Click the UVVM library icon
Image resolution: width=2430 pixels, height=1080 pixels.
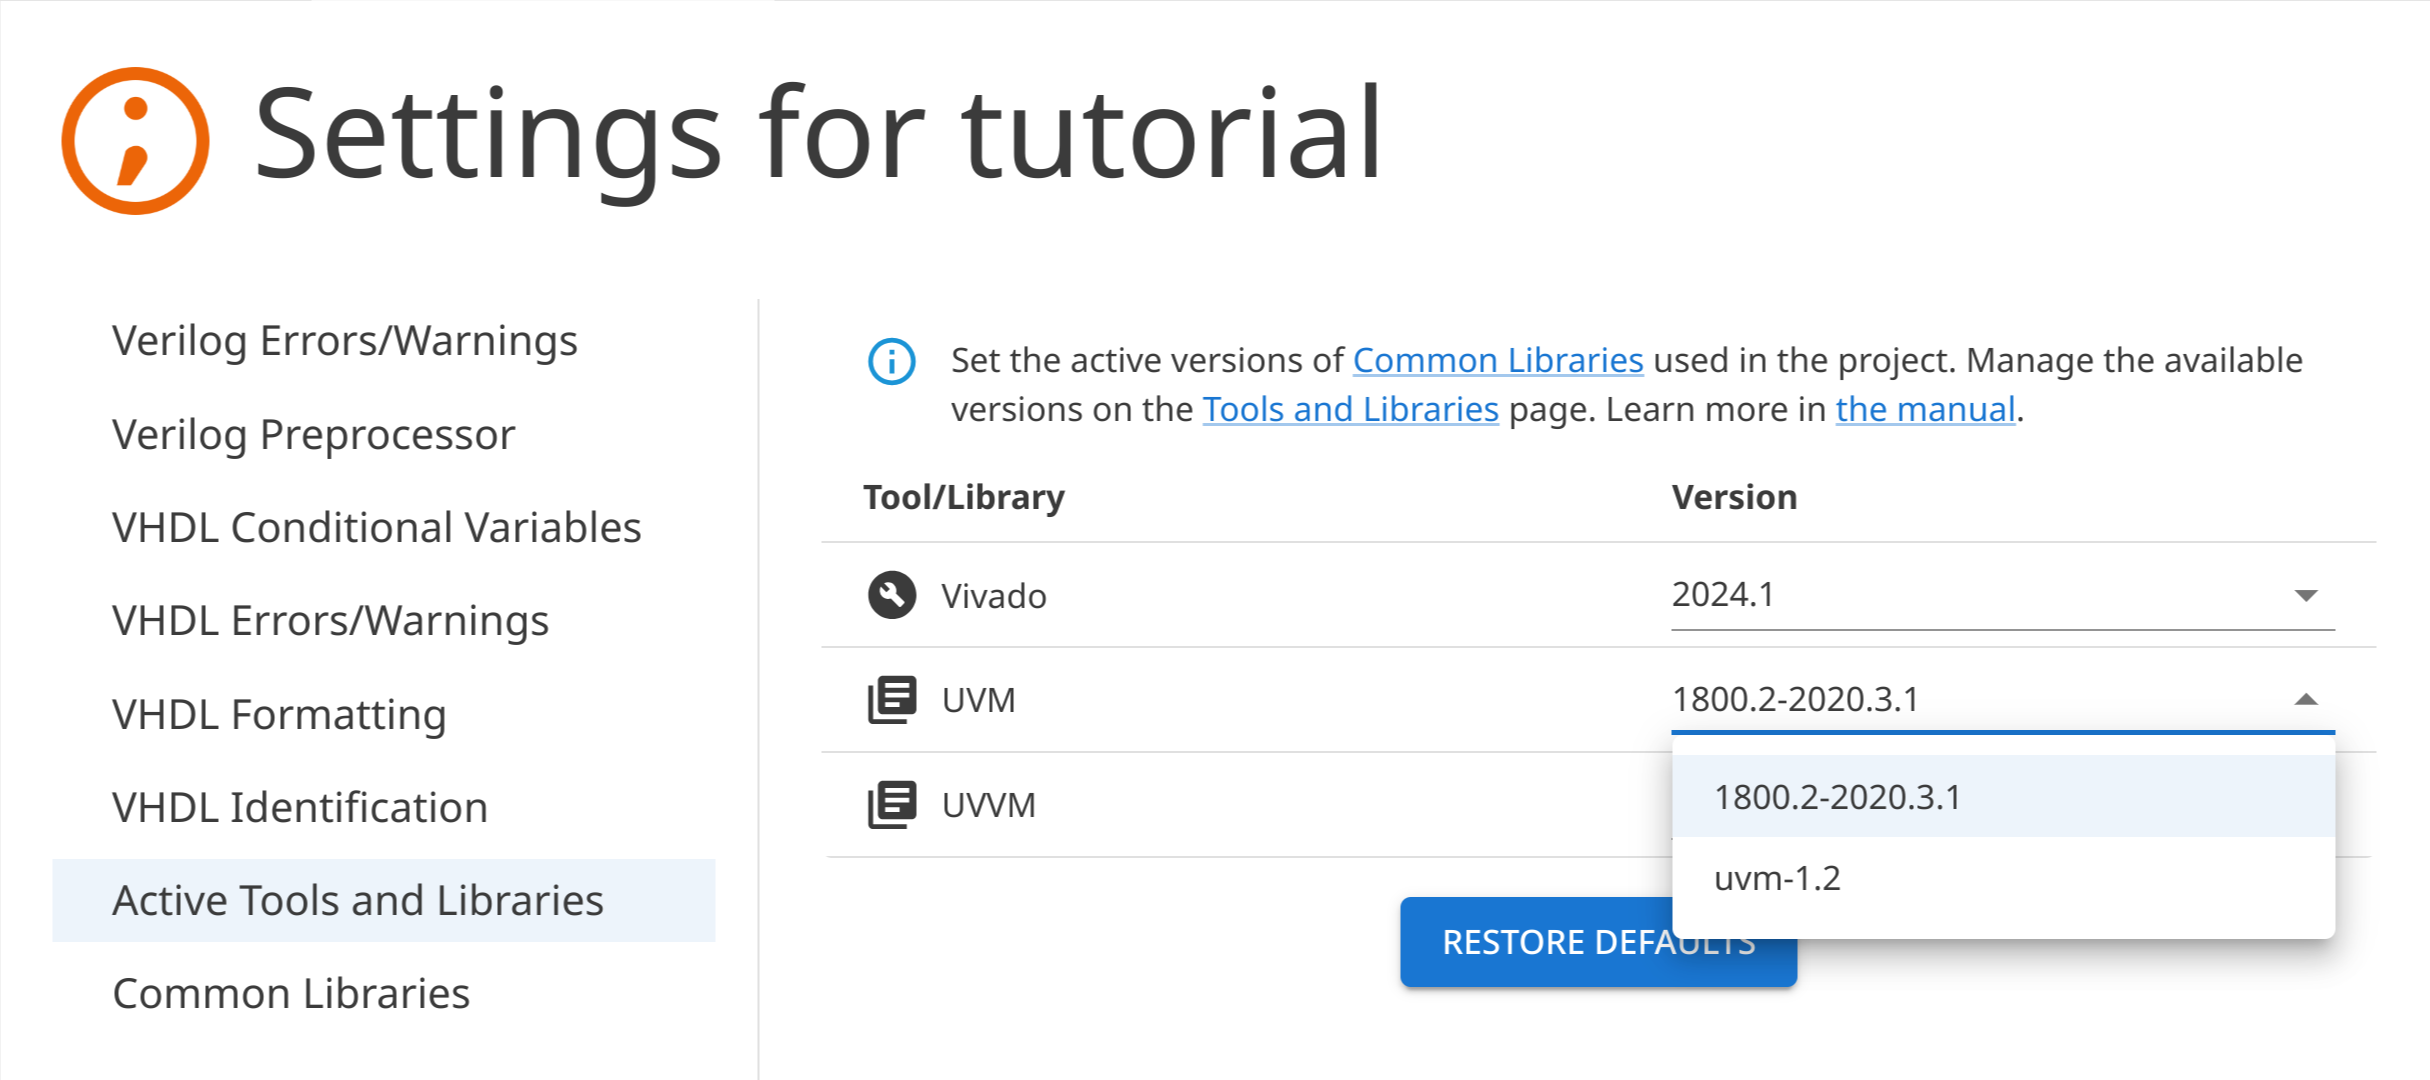891,805
